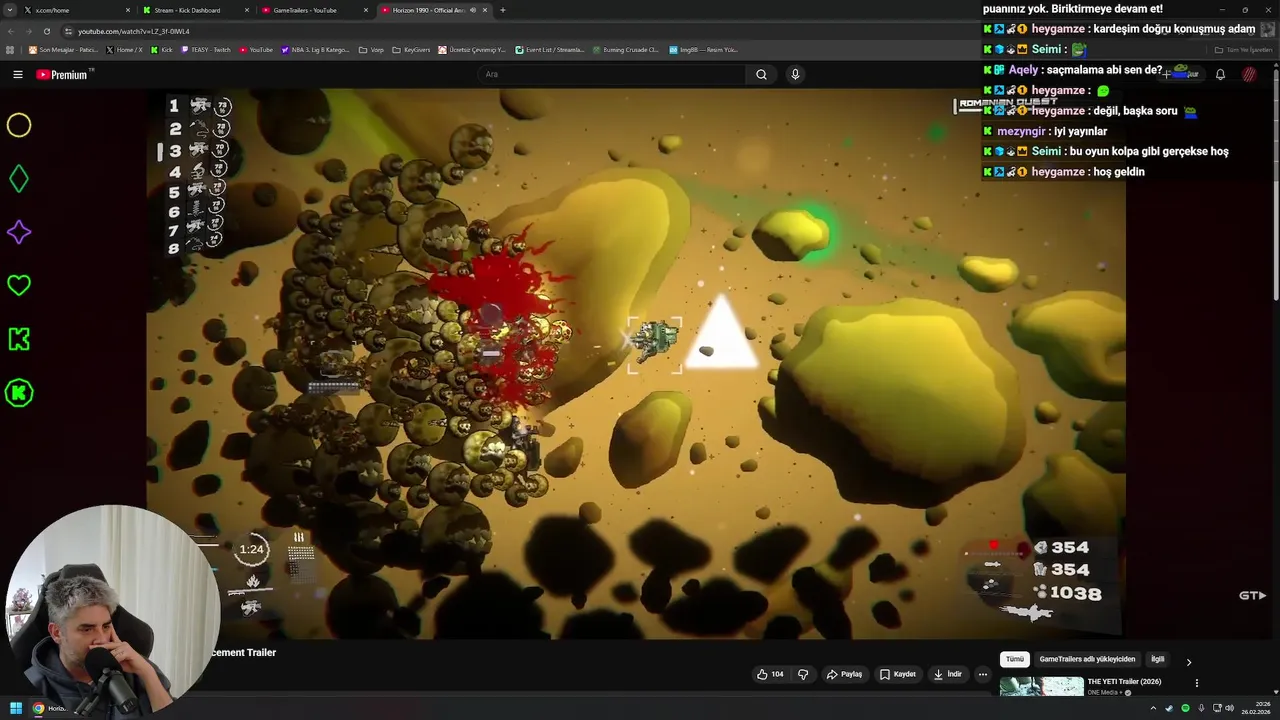
Task: Open THE YETI Trailer thumbnail
Action: [x=1041, y=687]
